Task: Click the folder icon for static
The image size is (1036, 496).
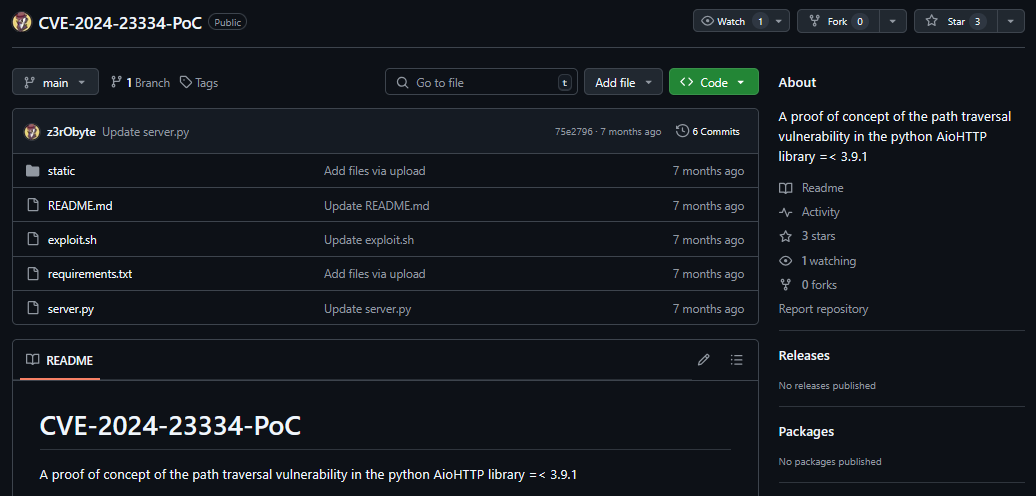Action: [33, 171]
